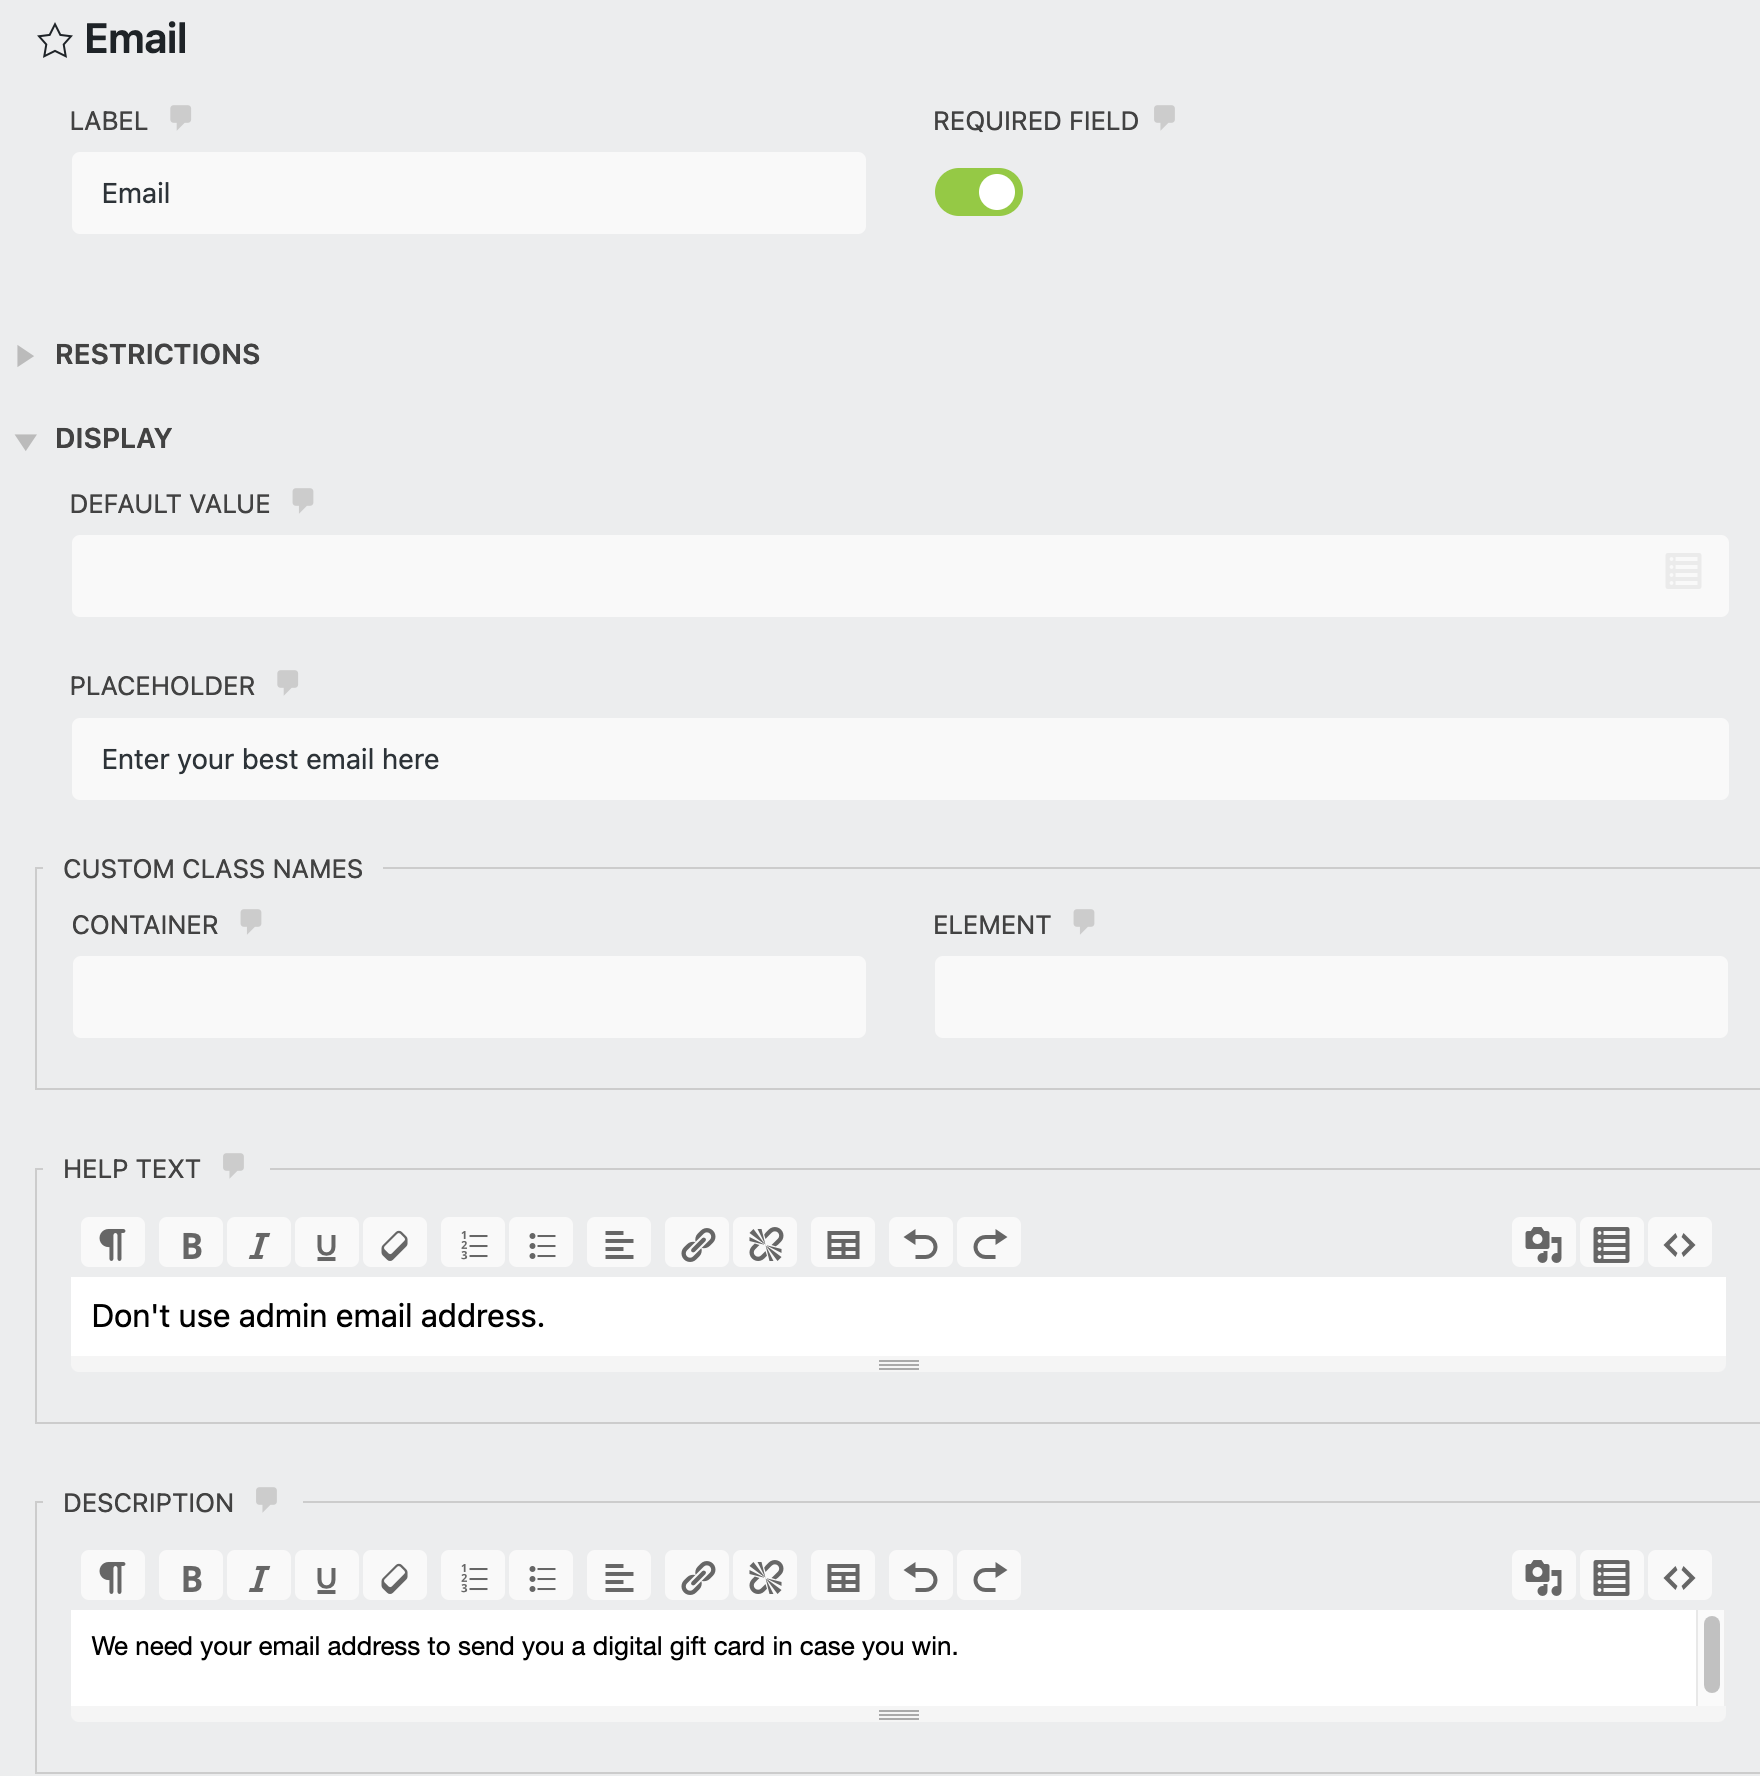Open the field list in Default Value input
The width and height of the screenshot is (1760, 1776).
1683,572
